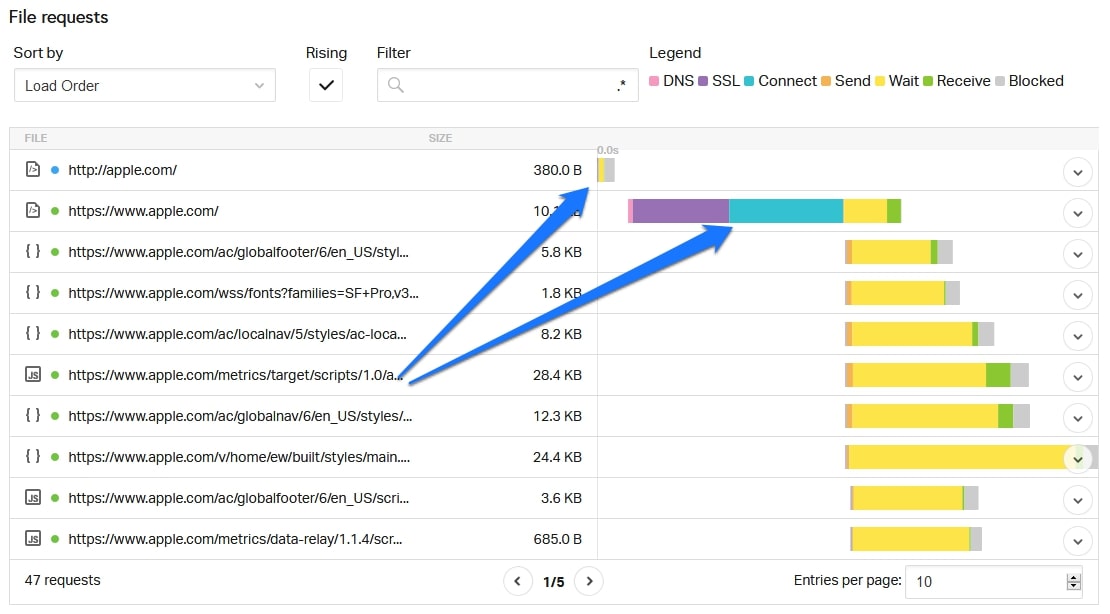1110x614 pixels.
Task: Click the FILE column header
Action: 35,138
